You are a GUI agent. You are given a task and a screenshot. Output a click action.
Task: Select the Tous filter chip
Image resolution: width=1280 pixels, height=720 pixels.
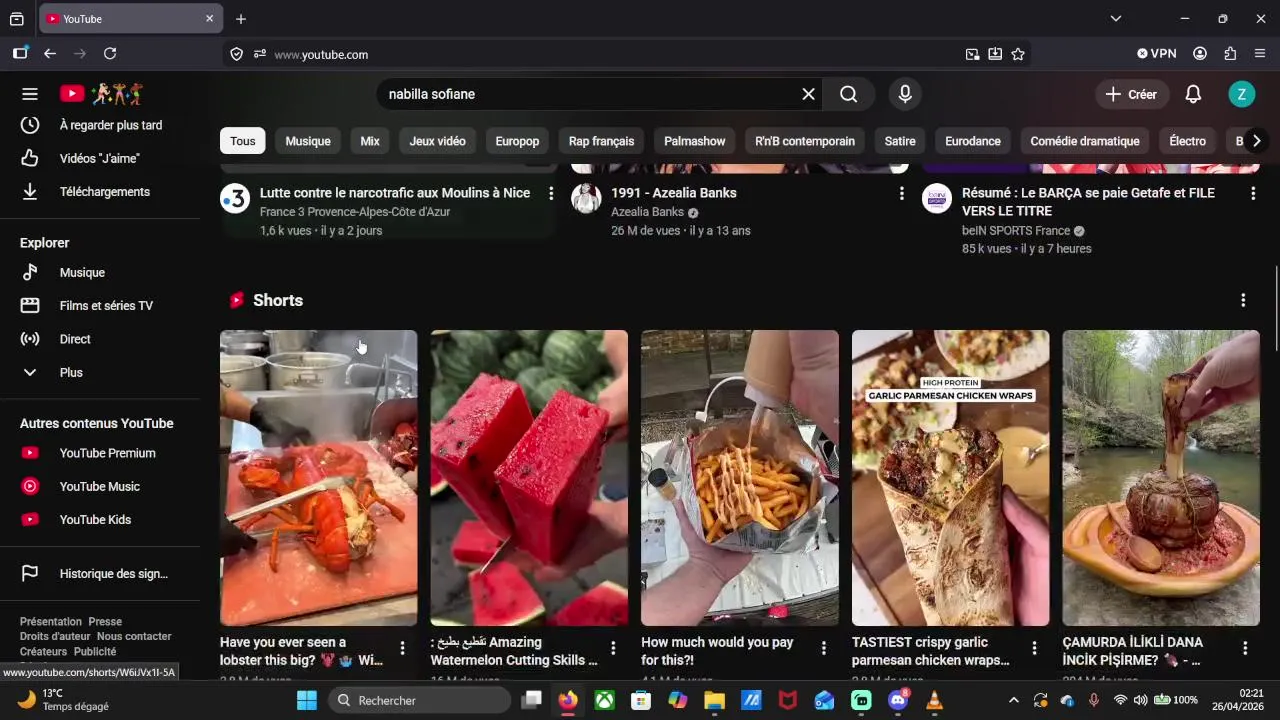(x=243, y=141)
